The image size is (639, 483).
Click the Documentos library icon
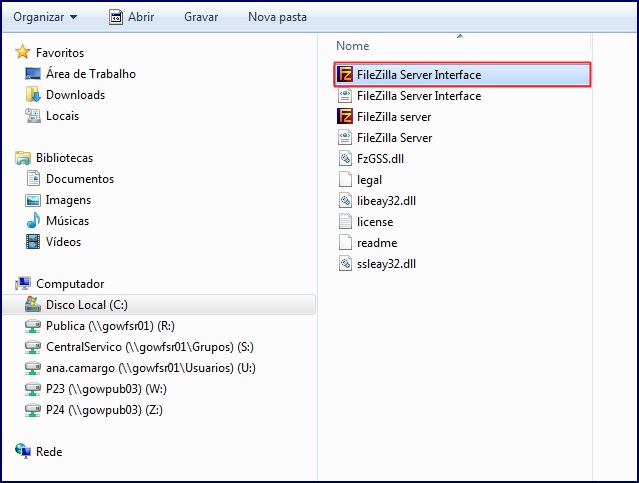(x=33, y=179)
